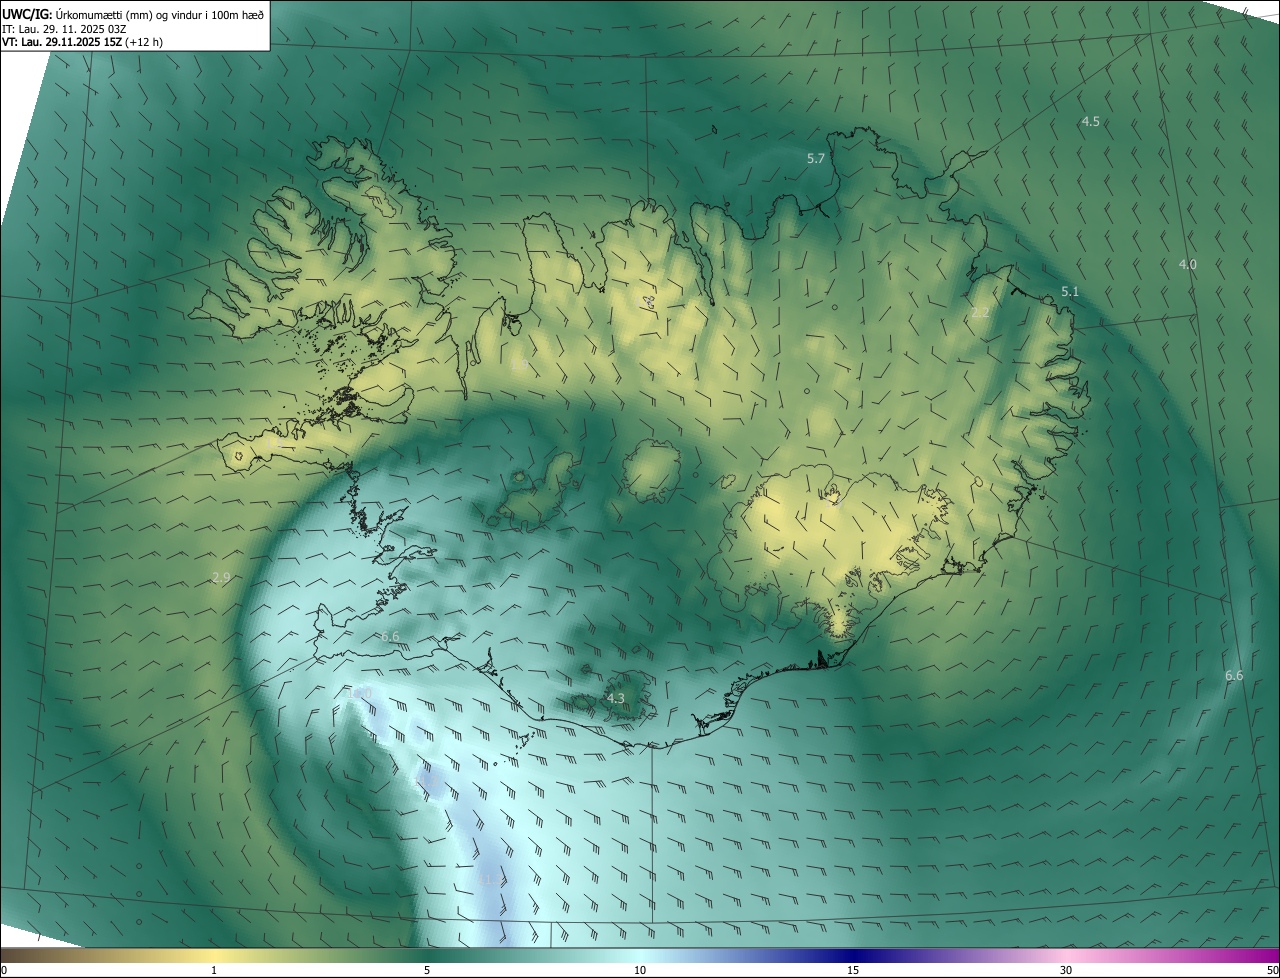Viewport: 1280px width, 978px height.
Task: Select the 50 tick on the color scale
Action: coord(1272,970)
